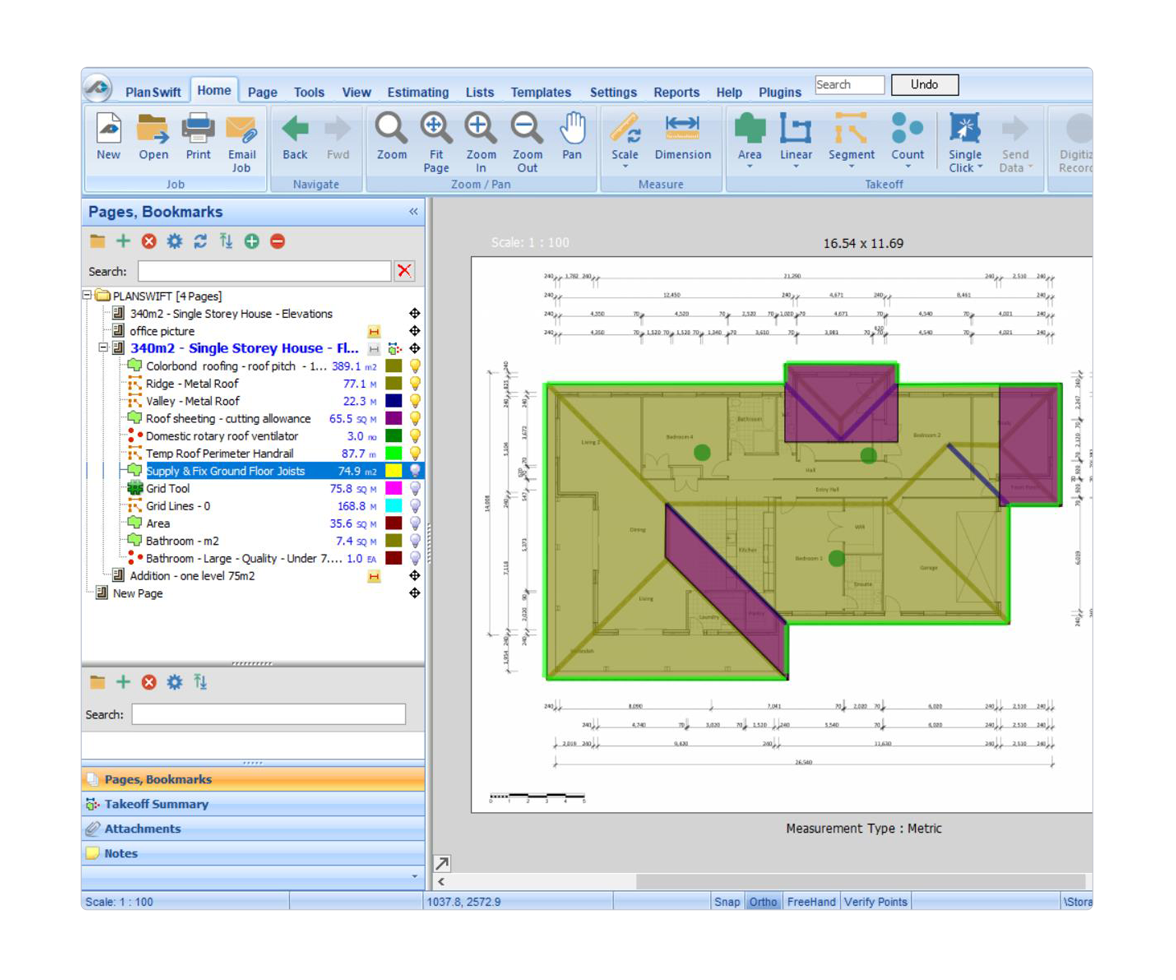Screen dimensions: 1176x980
Task: Click the magenta swatch for Grid Tool
Action: [394, 489]
